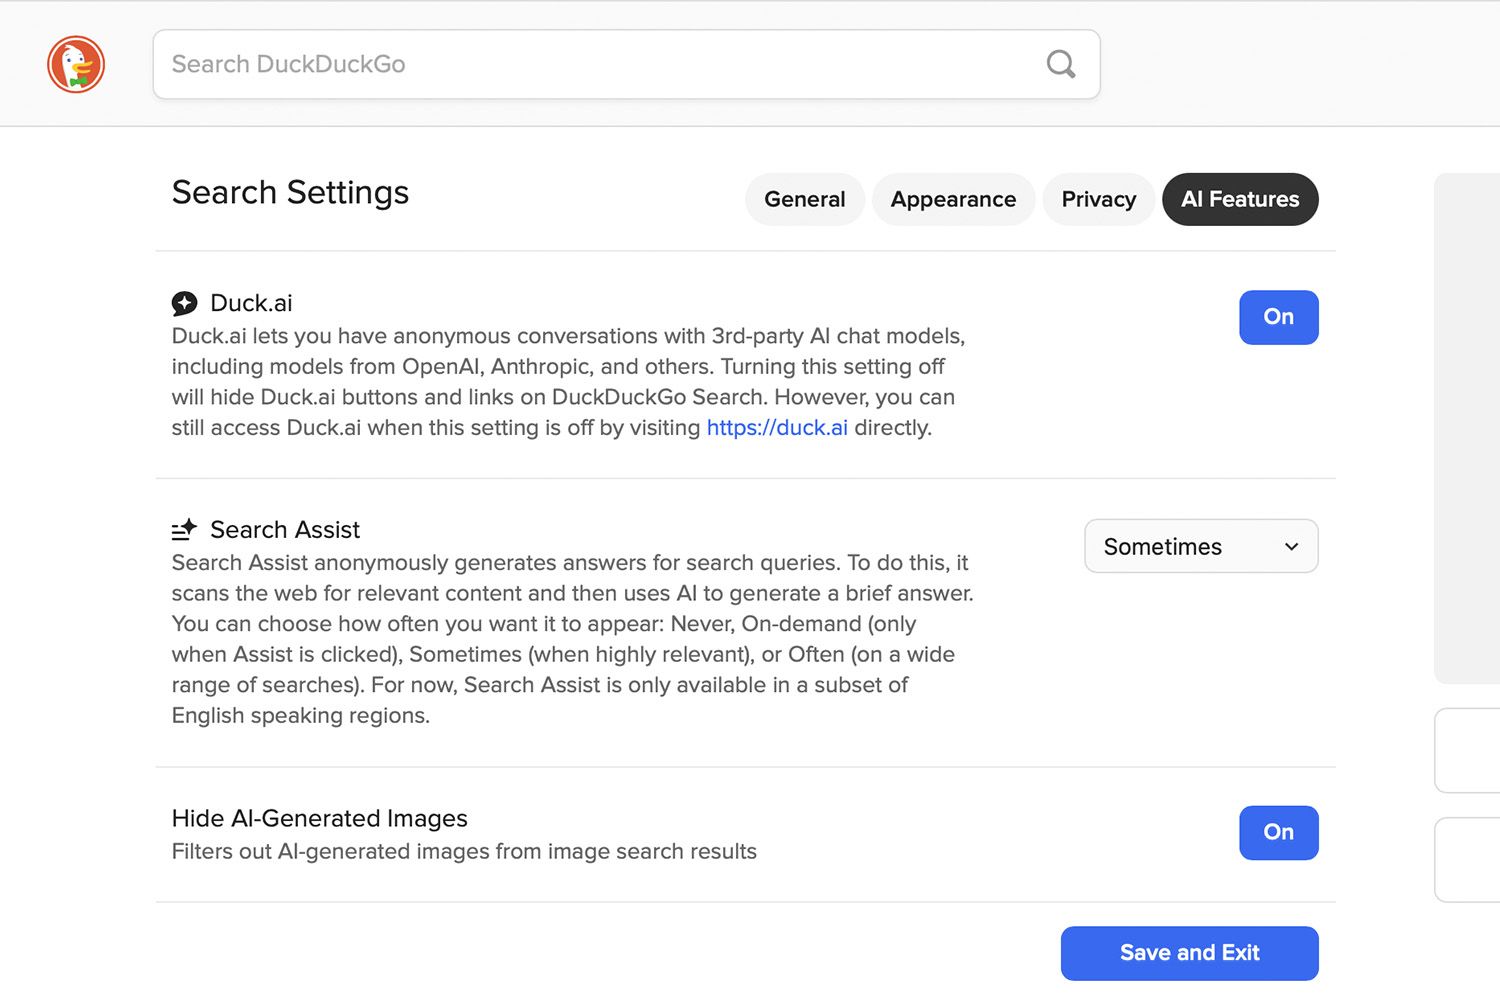
Task: Open the Search Assist frequency dropdown
Action: tap(1200, 546)
